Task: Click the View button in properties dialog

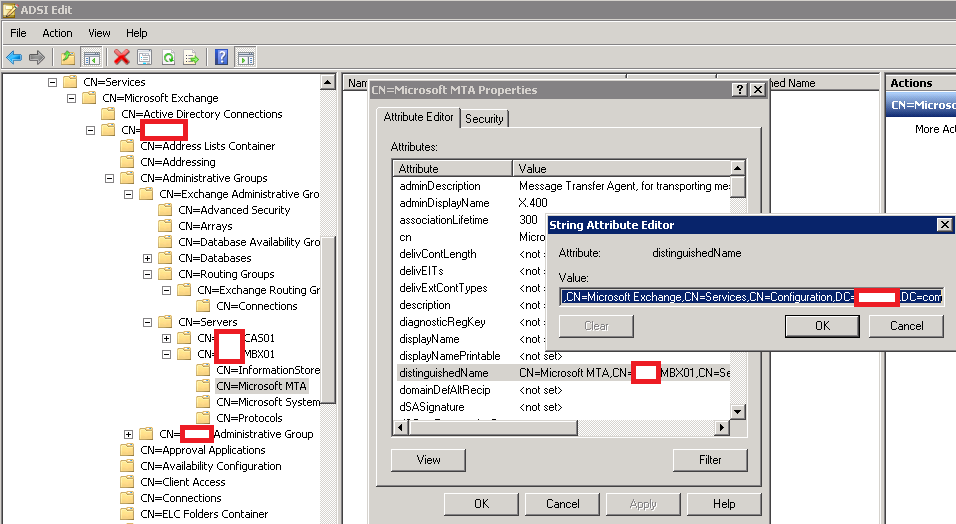Action: coord(428,460)
